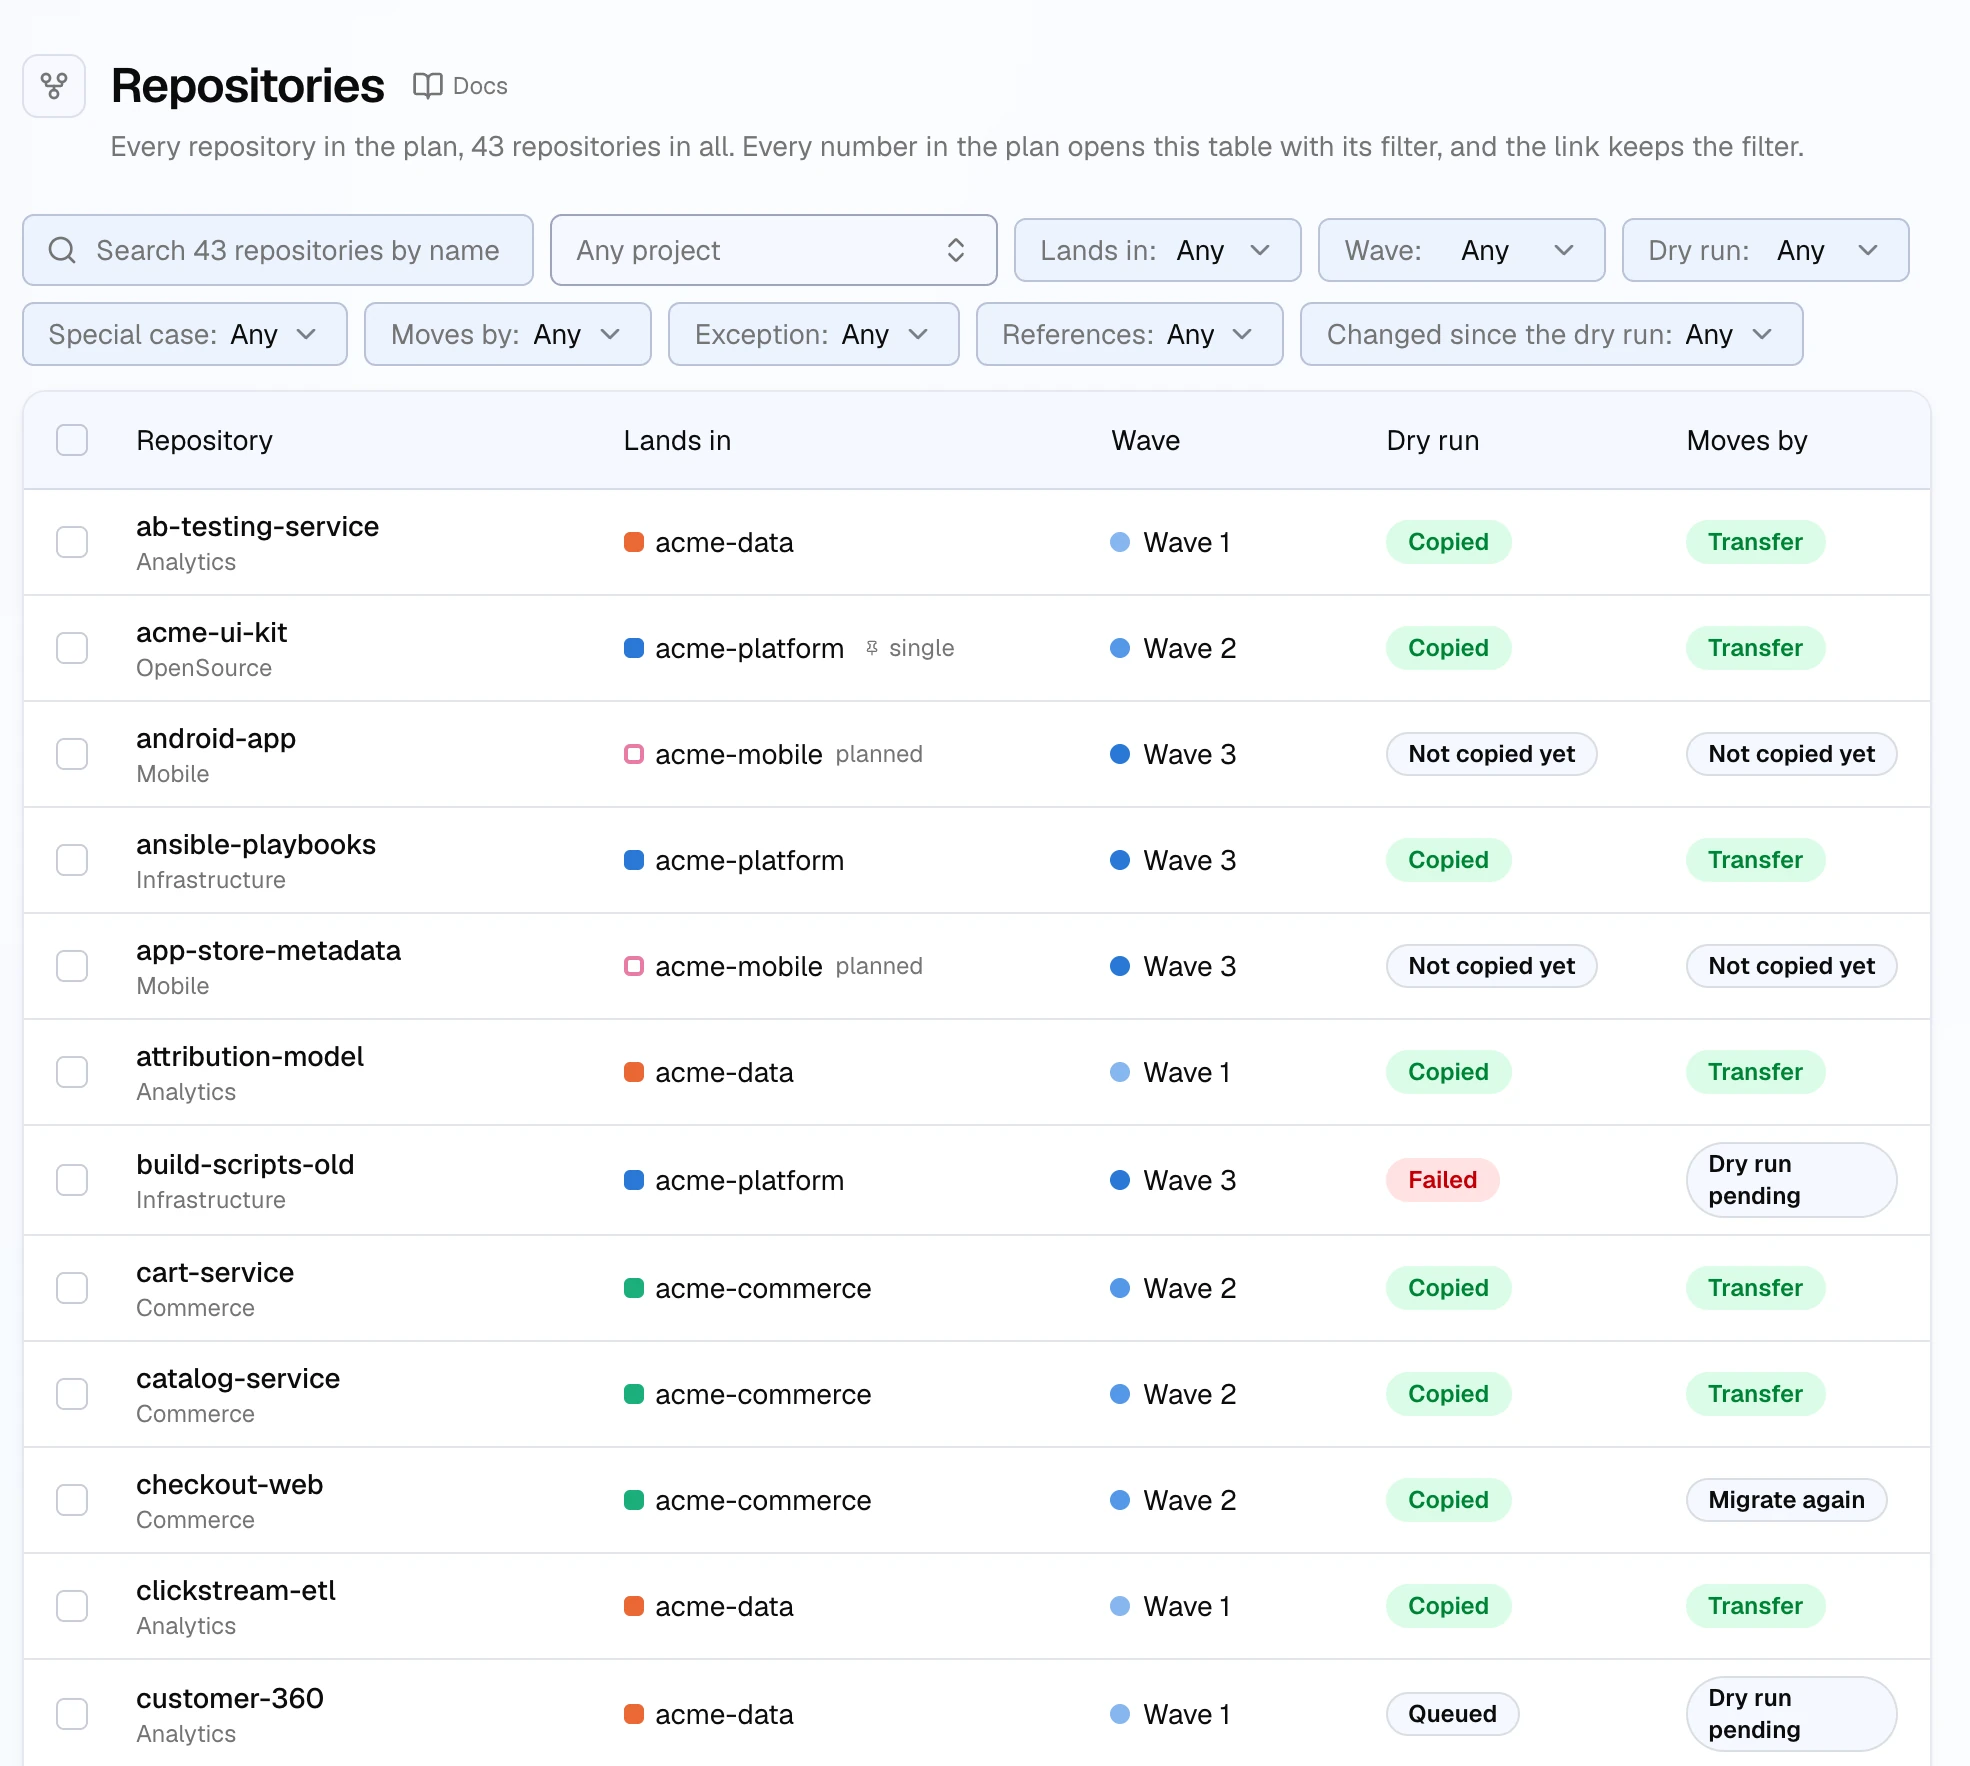Open the References filter dropdown
The height and width of the screenshot is (1766, 1970).
coord(1129,334)
